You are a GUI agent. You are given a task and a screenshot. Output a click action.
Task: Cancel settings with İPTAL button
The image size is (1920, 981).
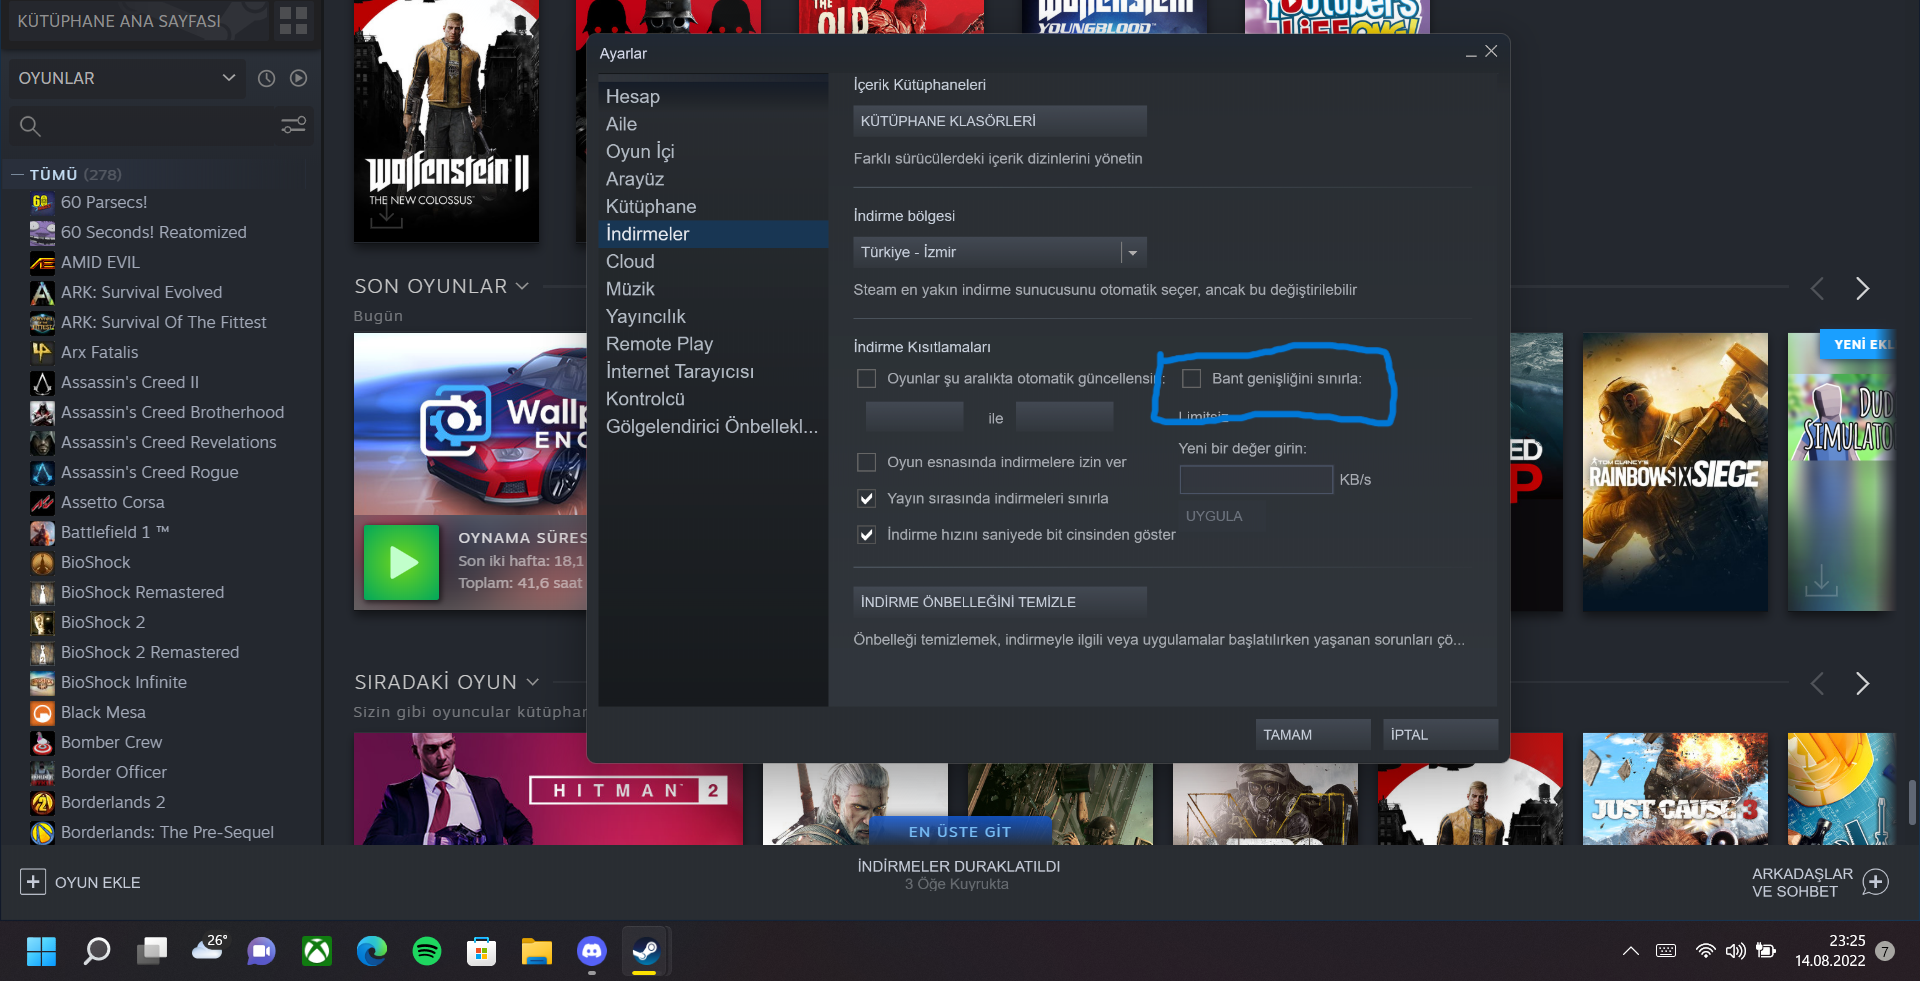pyautogui.click(x=1440, y=735)
